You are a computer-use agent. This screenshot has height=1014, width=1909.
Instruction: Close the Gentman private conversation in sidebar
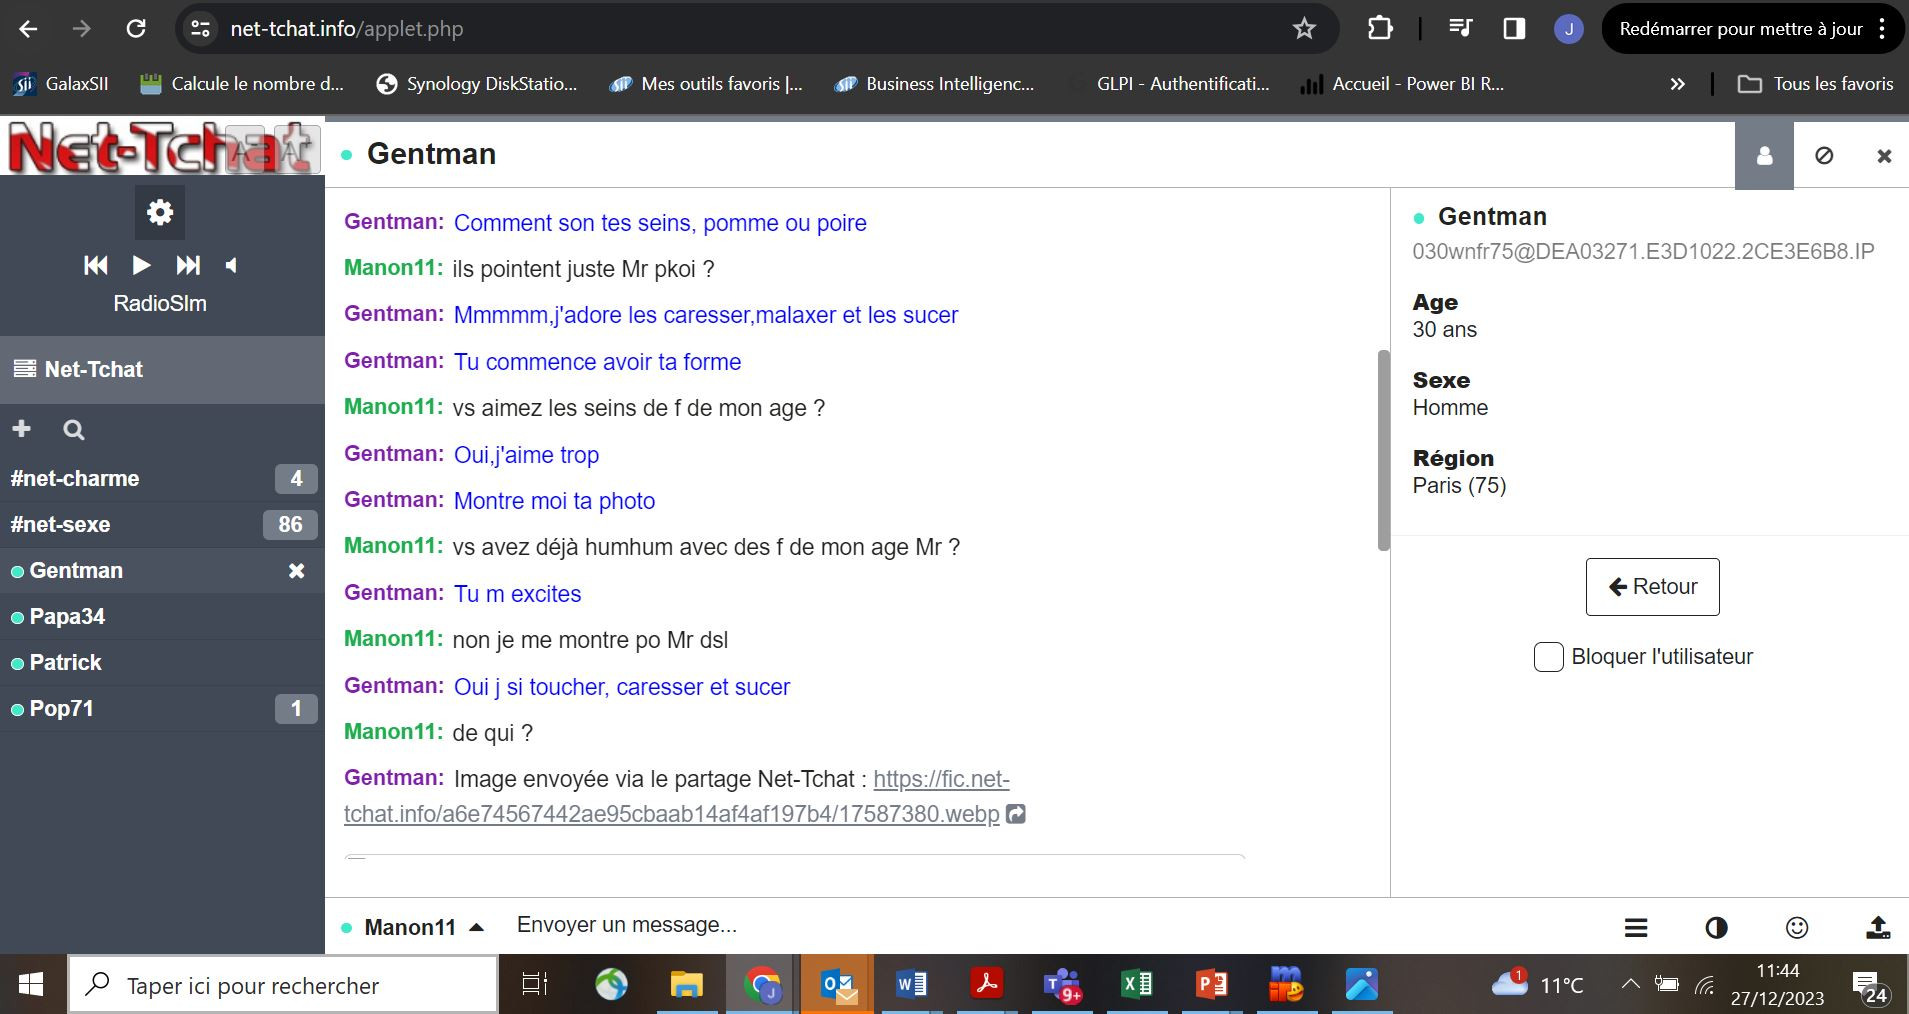click(296, 570)
